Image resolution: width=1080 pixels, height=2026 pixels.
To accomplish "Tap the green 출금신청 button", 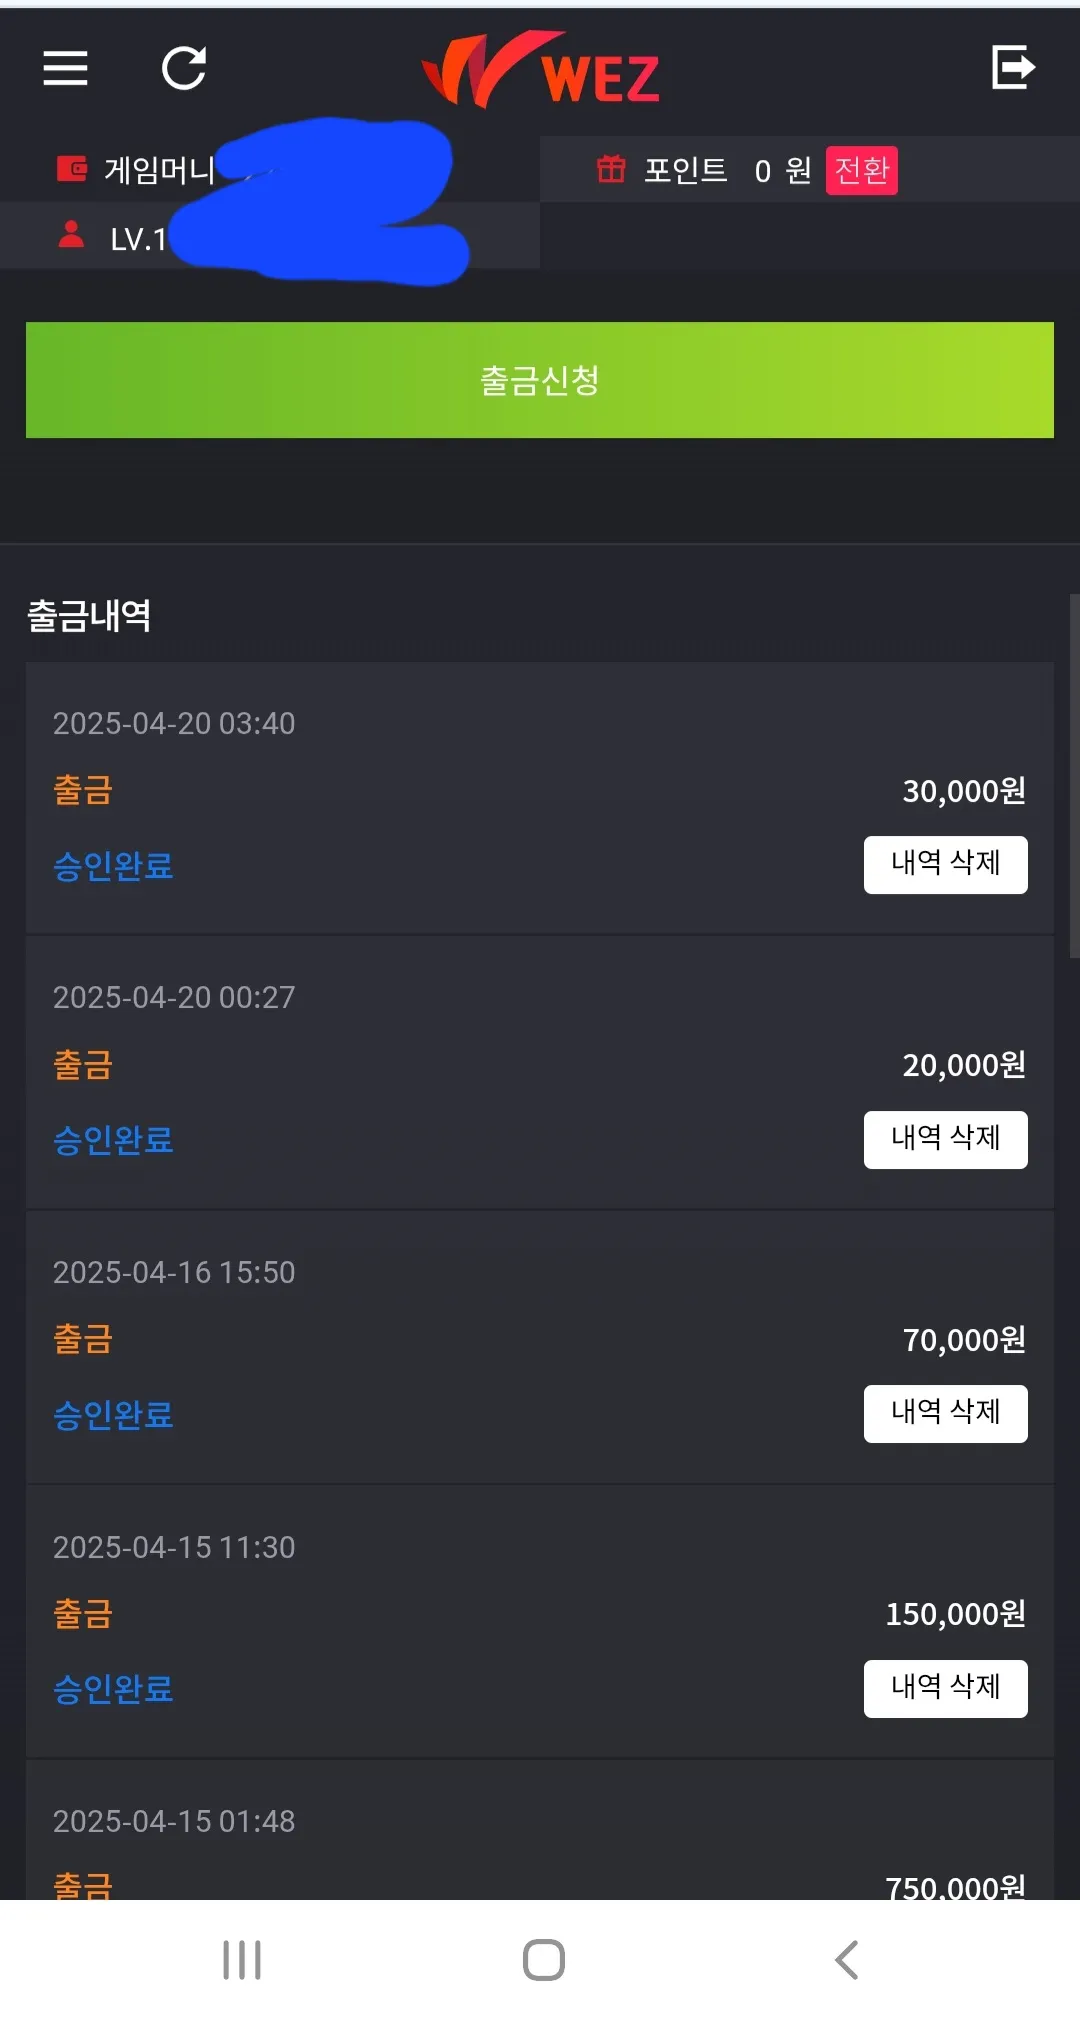I will point(540,380).
